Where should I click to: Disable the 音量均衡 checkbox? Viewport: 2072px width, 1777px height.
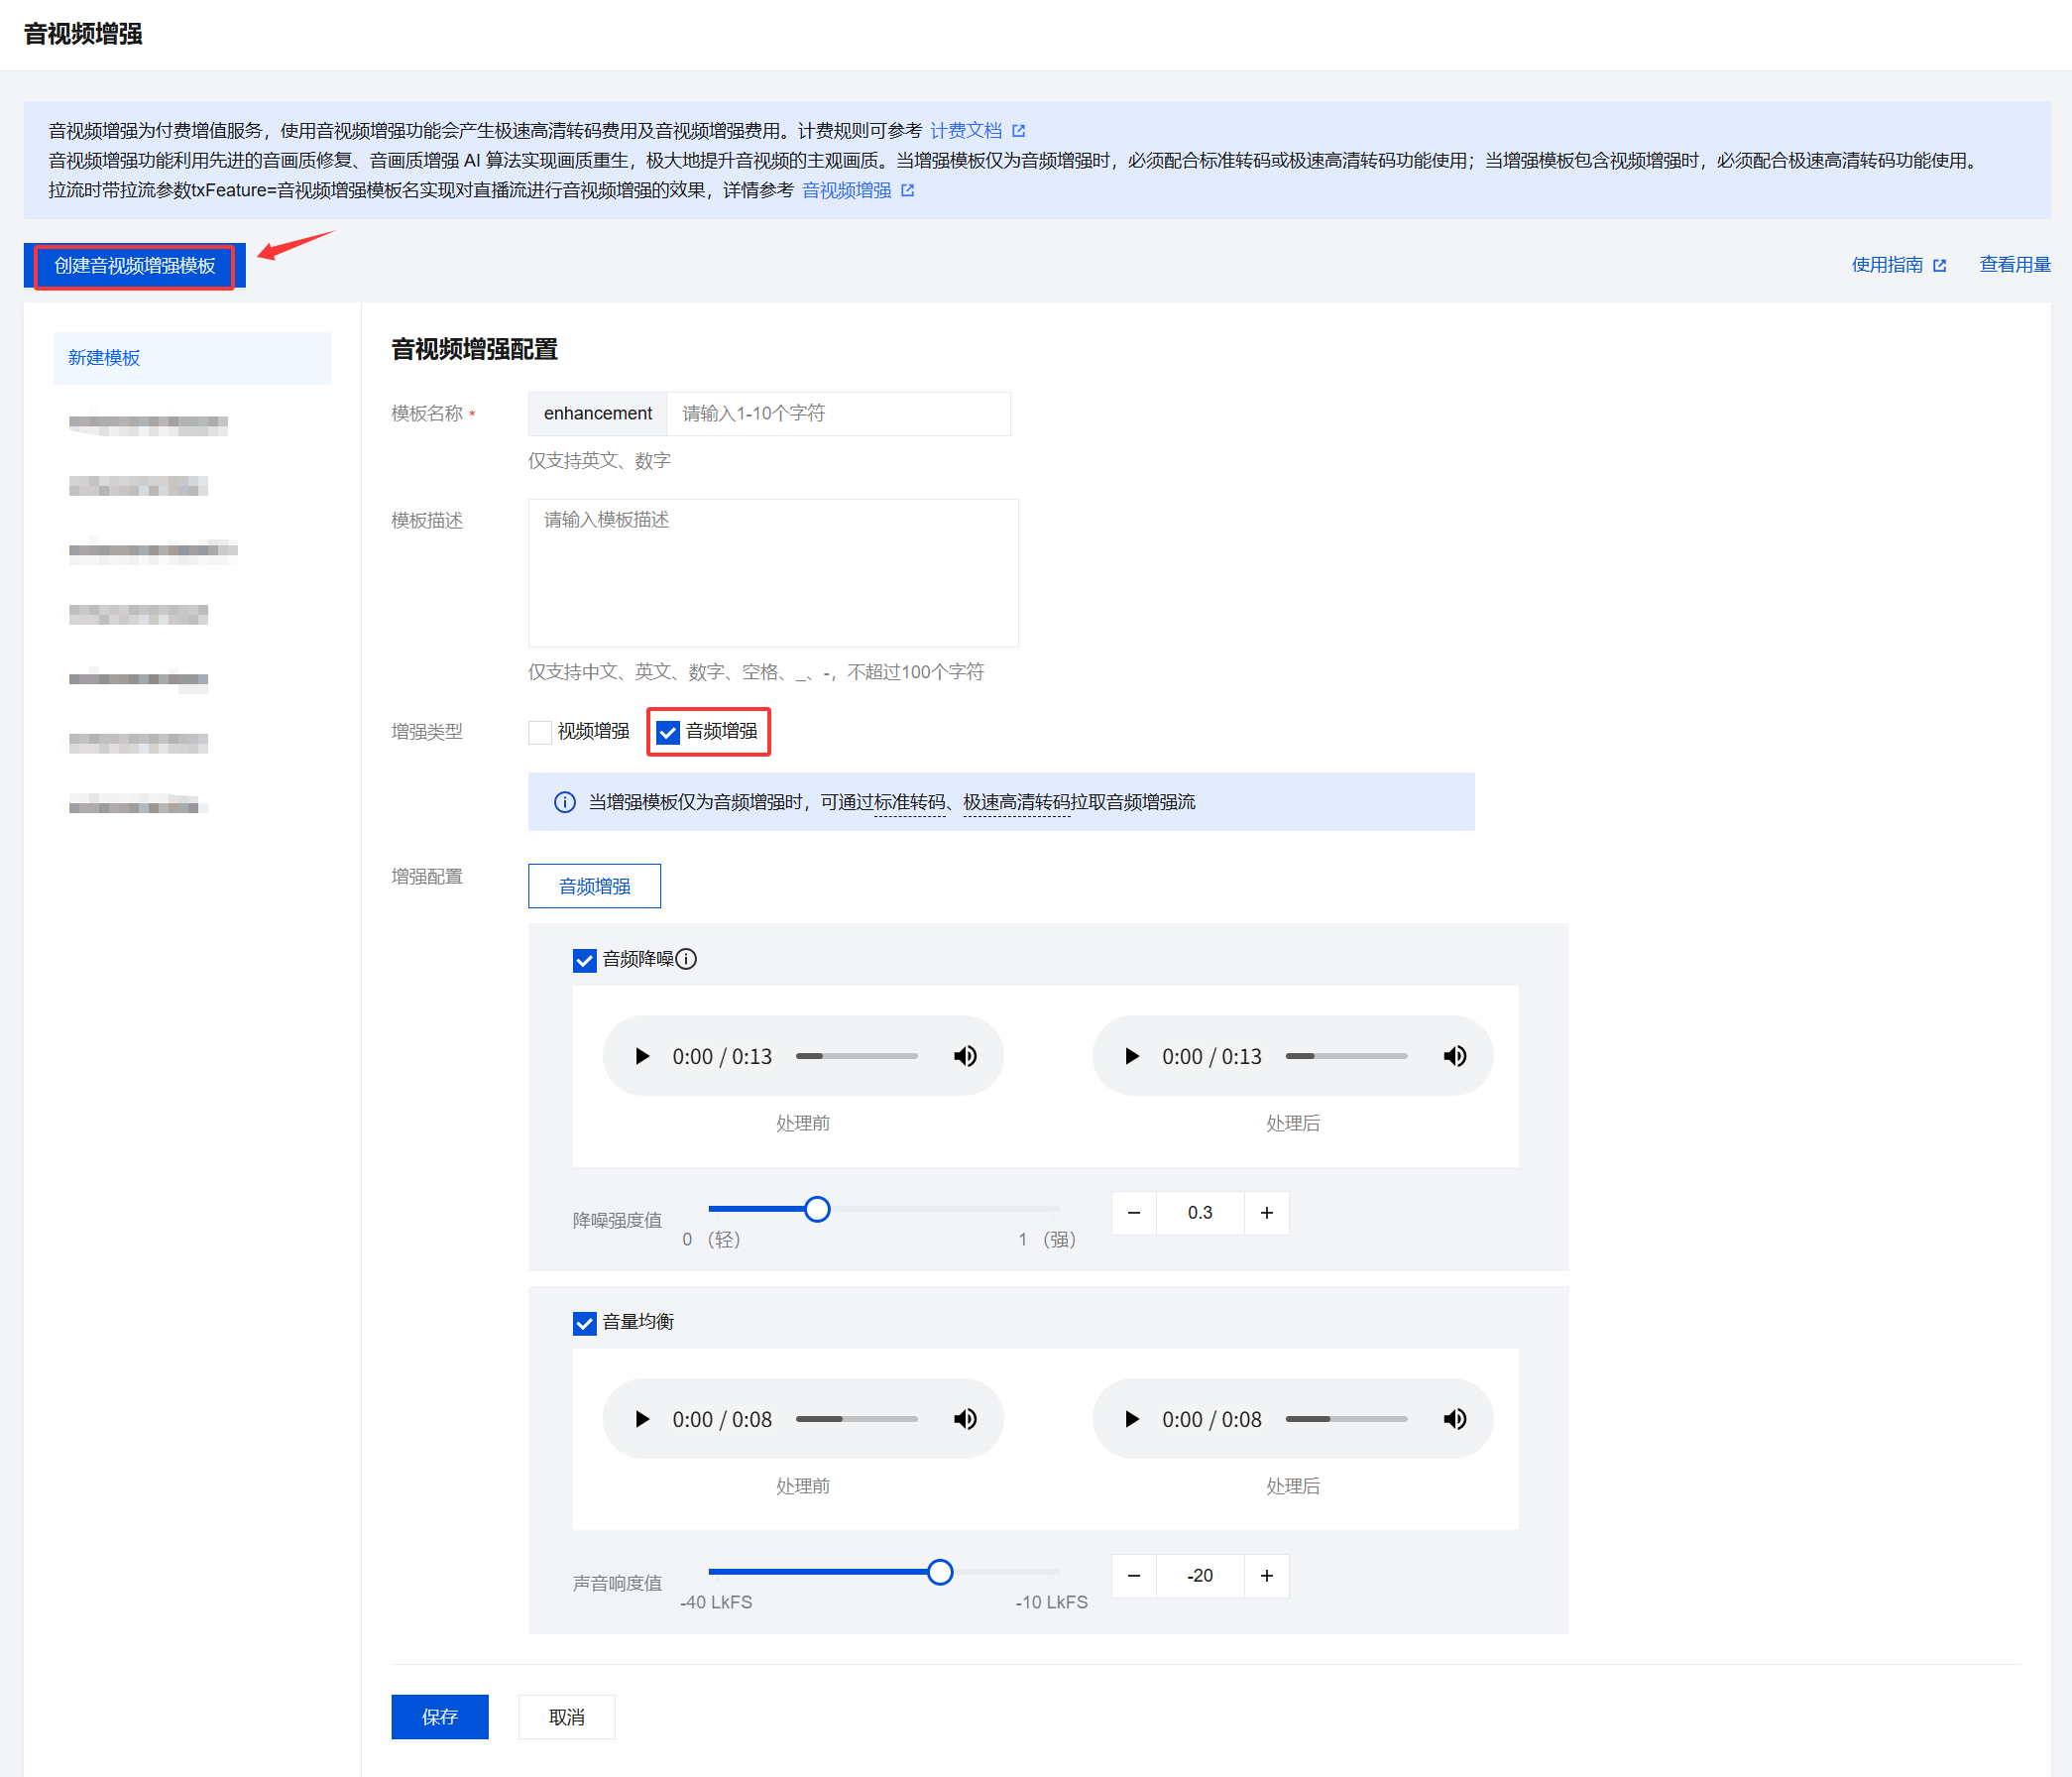point(585,1323)
